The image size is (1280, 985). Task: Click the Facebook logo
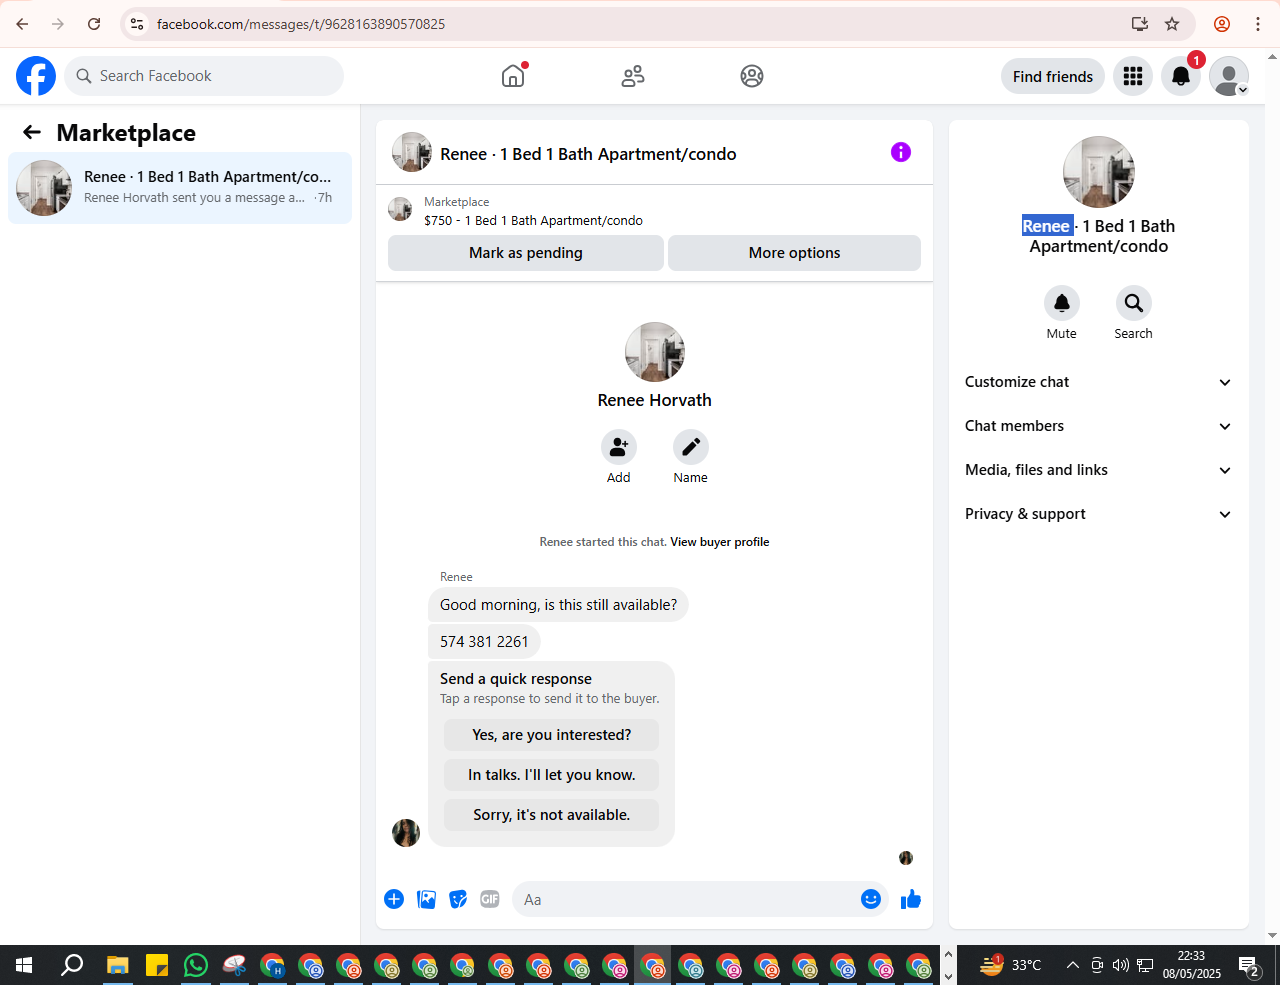(36, 76)
